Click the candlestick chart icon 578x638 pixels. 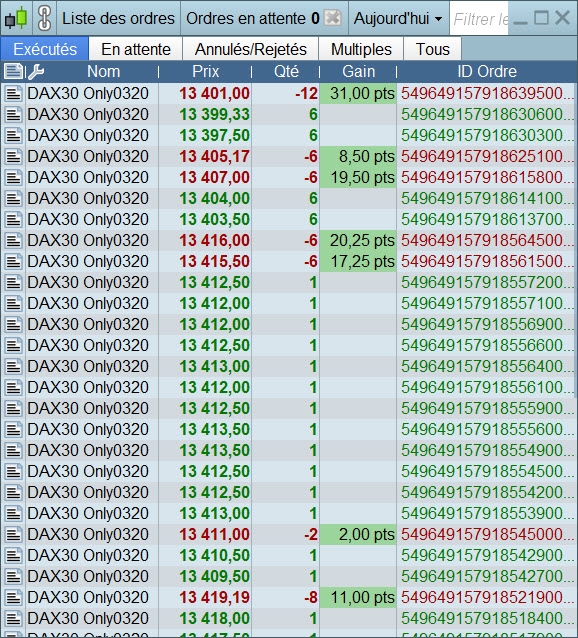(x=16, y=18)
